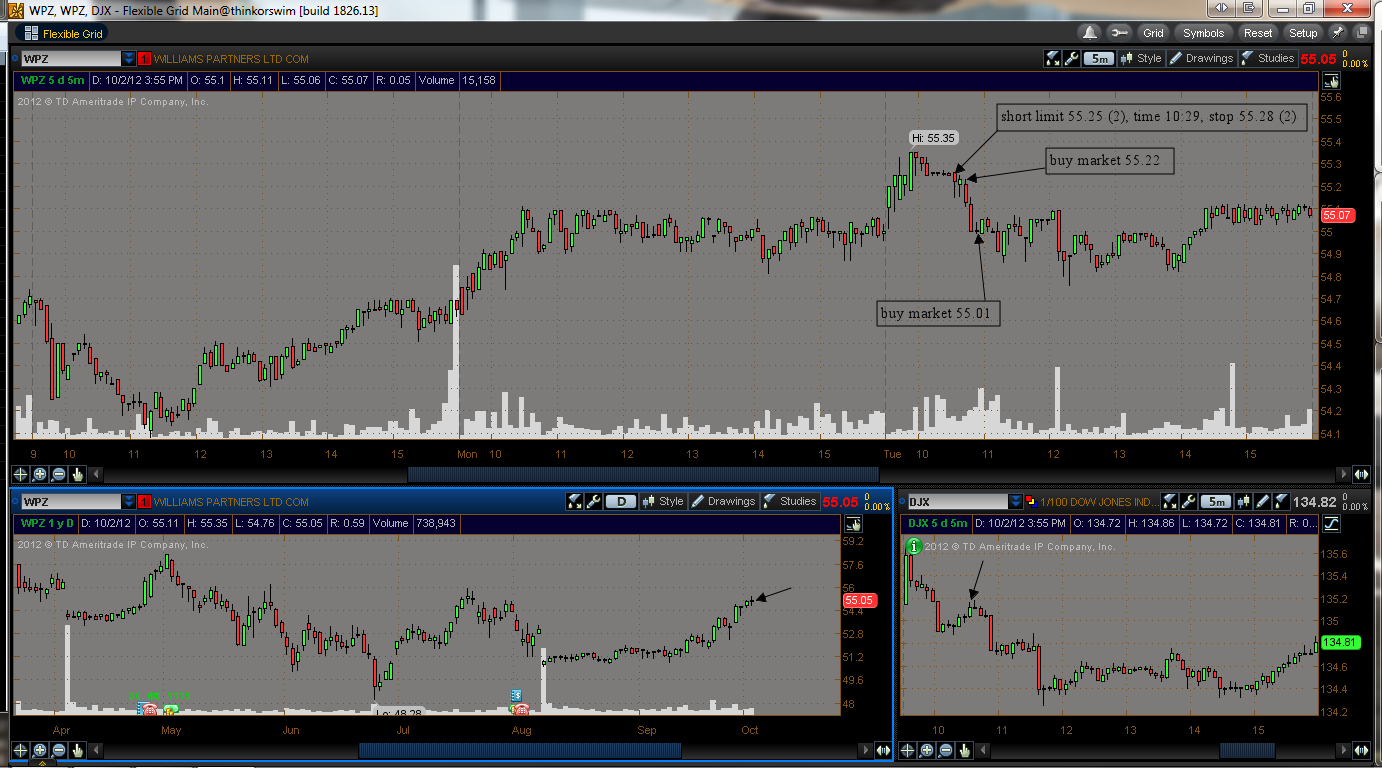1382x768 pixels.
Task: Zoom out on top WPZ chart
Action: (x=59, y=474)
